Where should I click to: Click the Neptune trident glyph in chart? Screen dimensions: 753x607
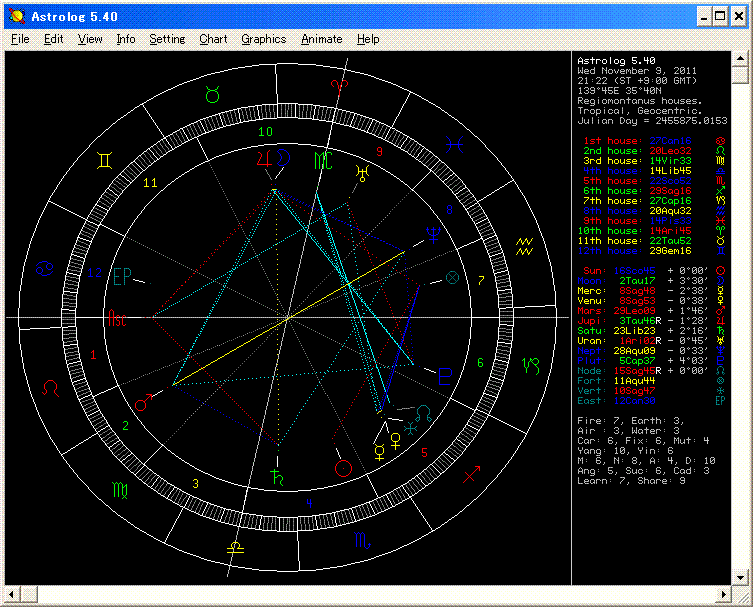pyautogui.click(x=434, y=234)
